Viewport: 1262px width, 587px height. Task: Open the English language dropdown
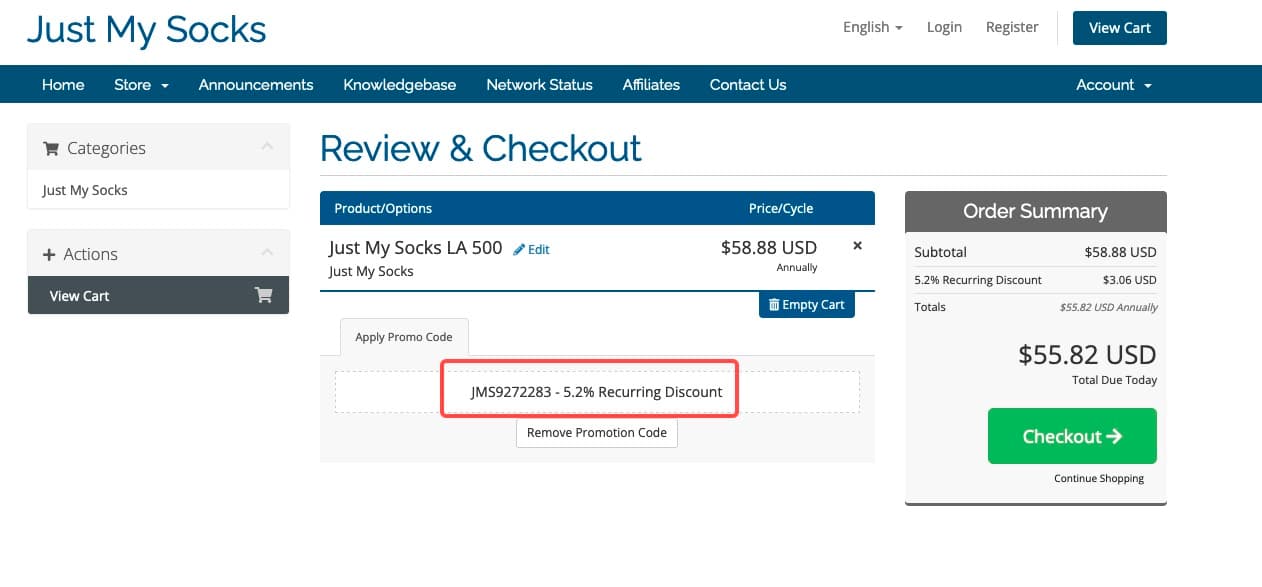872,27
